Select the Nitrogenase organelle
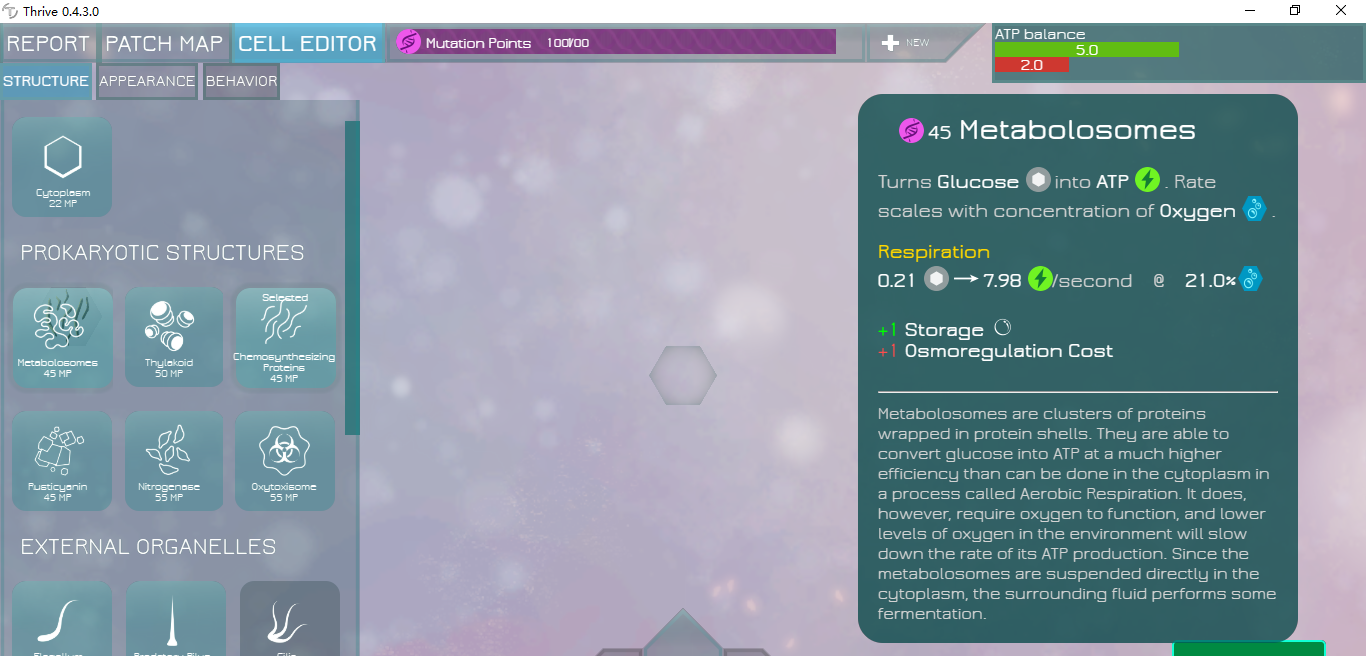The height and width of the screenshot is (656, 1366). (x=174, y=460)
